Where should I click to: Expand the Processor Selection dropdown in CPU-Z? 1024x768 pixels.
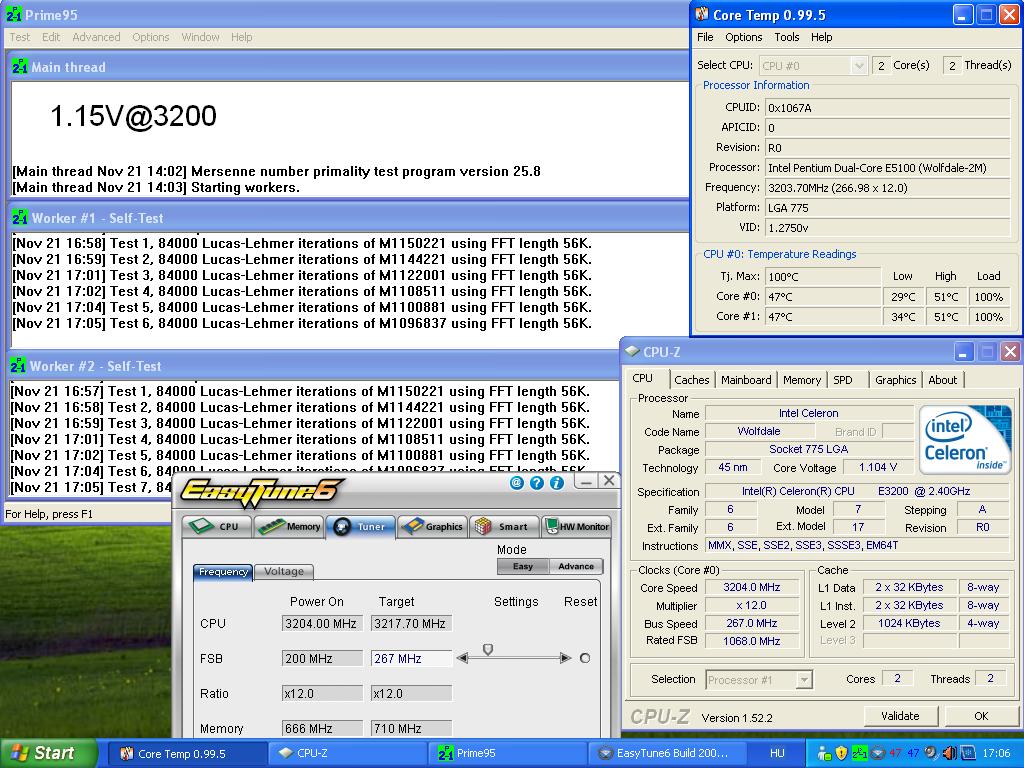coord(804,680)
